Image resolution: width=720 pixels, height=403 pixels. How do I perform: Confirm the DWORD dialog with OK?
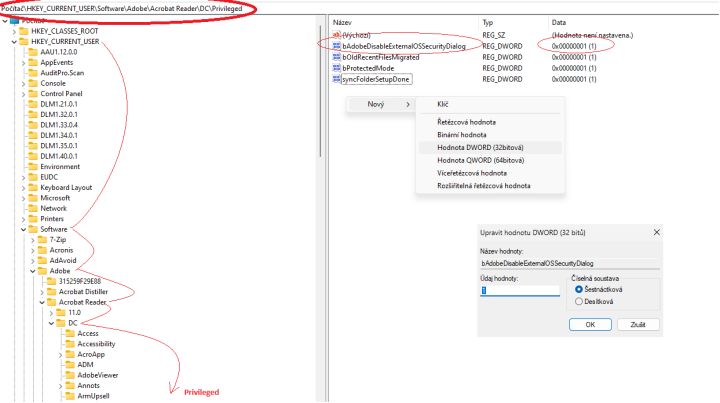click(590, 325)
